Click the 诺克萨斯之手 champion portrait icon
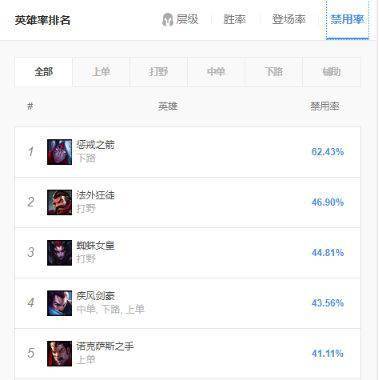Viewport: 379px width, 380px height. pos(59,354)
